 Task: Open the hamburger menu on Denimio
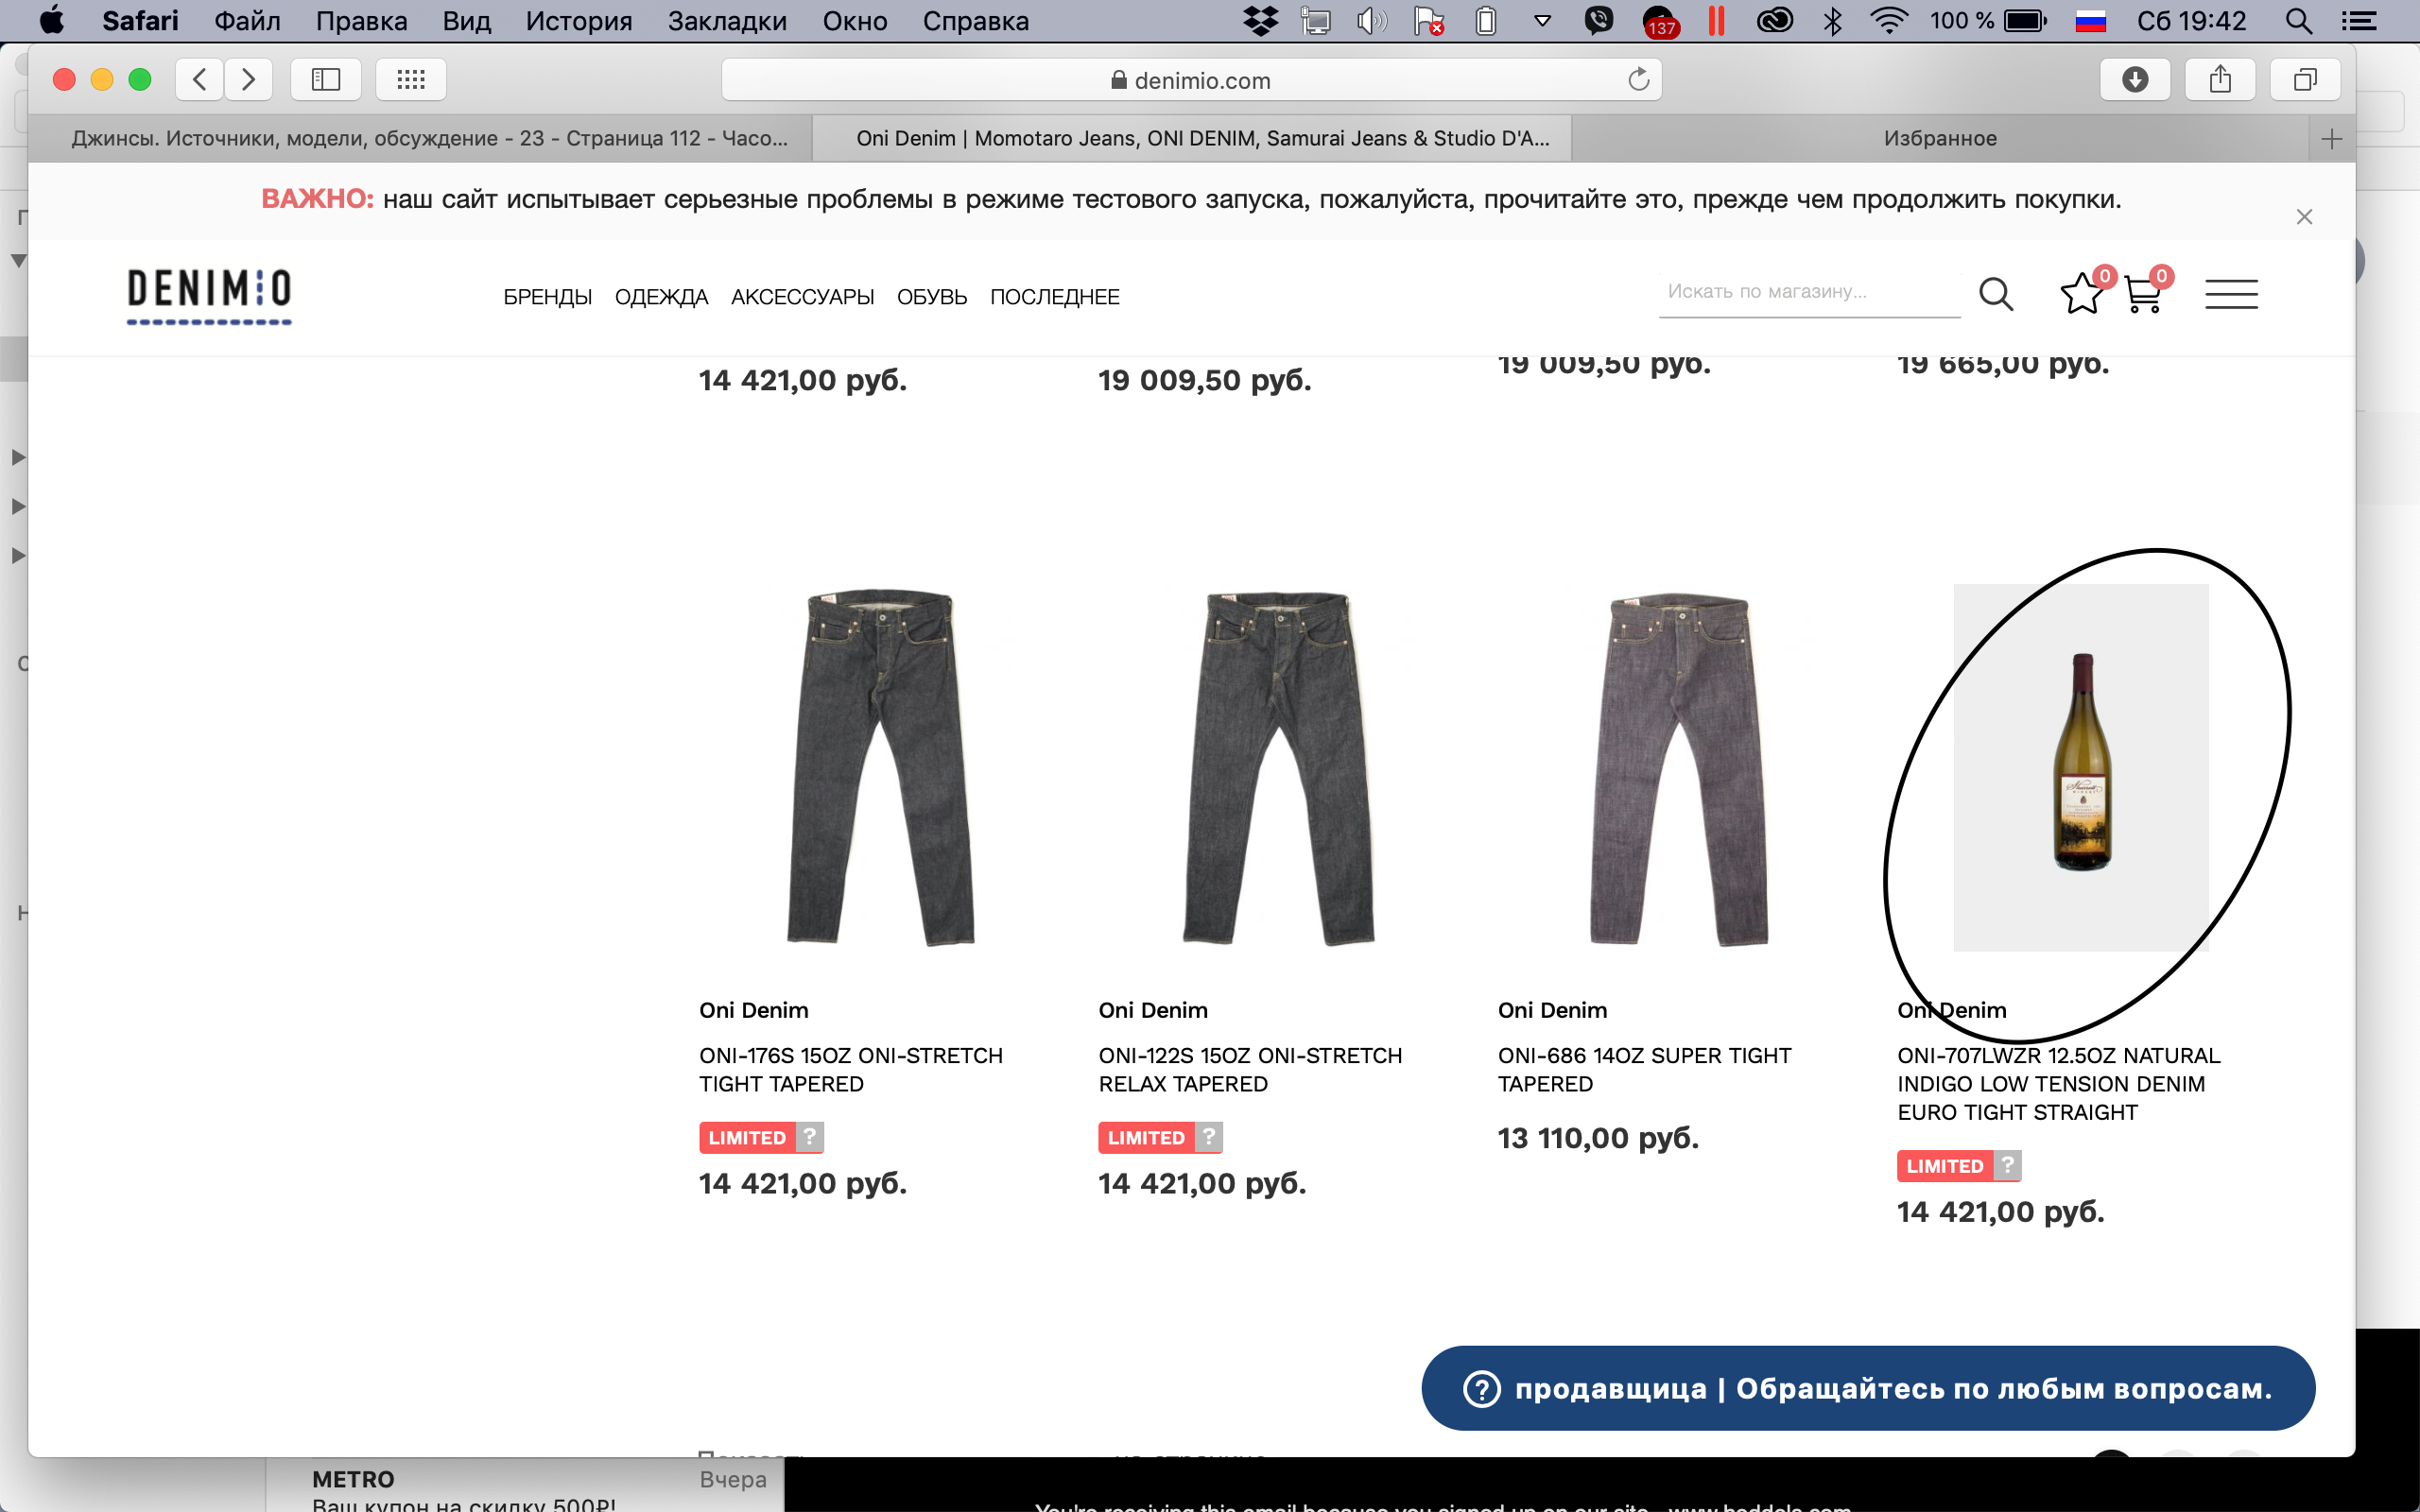tap(2231, 294)
